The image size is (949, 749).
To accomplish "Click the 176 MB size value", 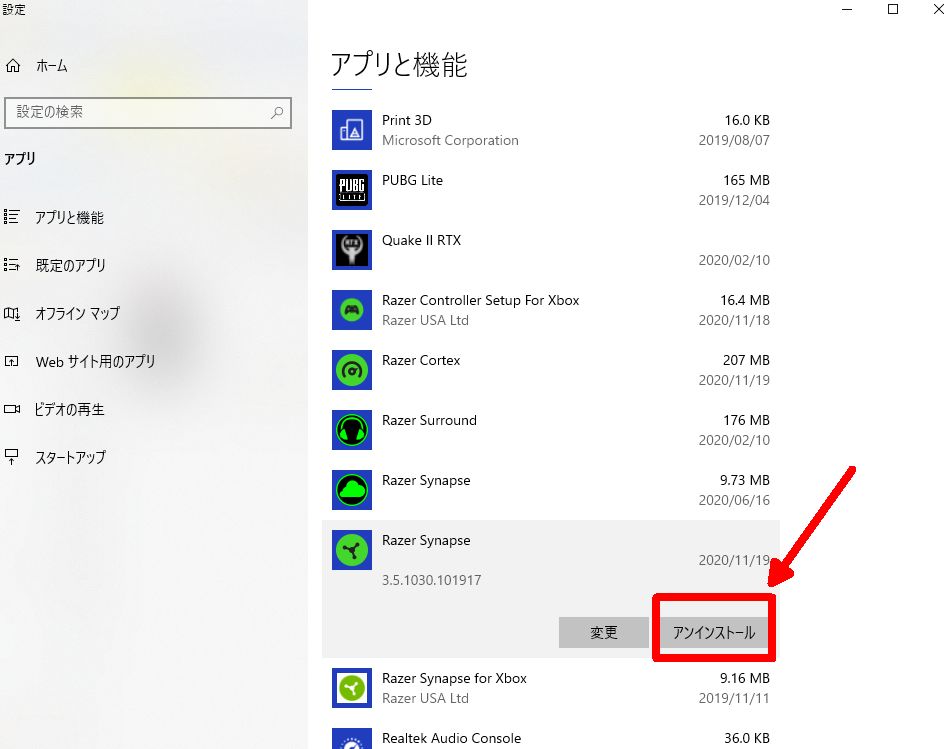I will pos(746,420).
